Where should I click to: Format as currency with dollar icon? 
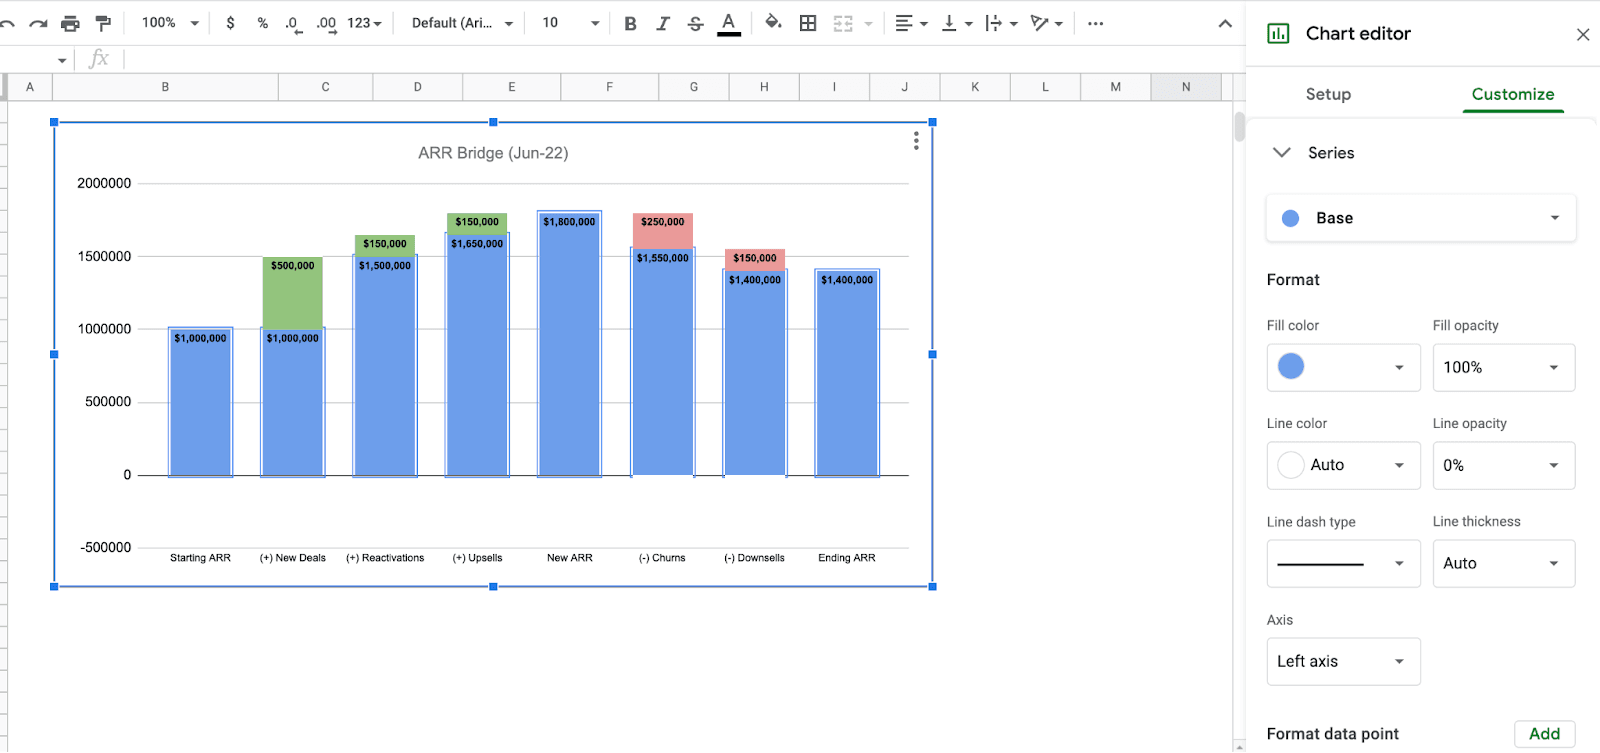pos(230,23)
